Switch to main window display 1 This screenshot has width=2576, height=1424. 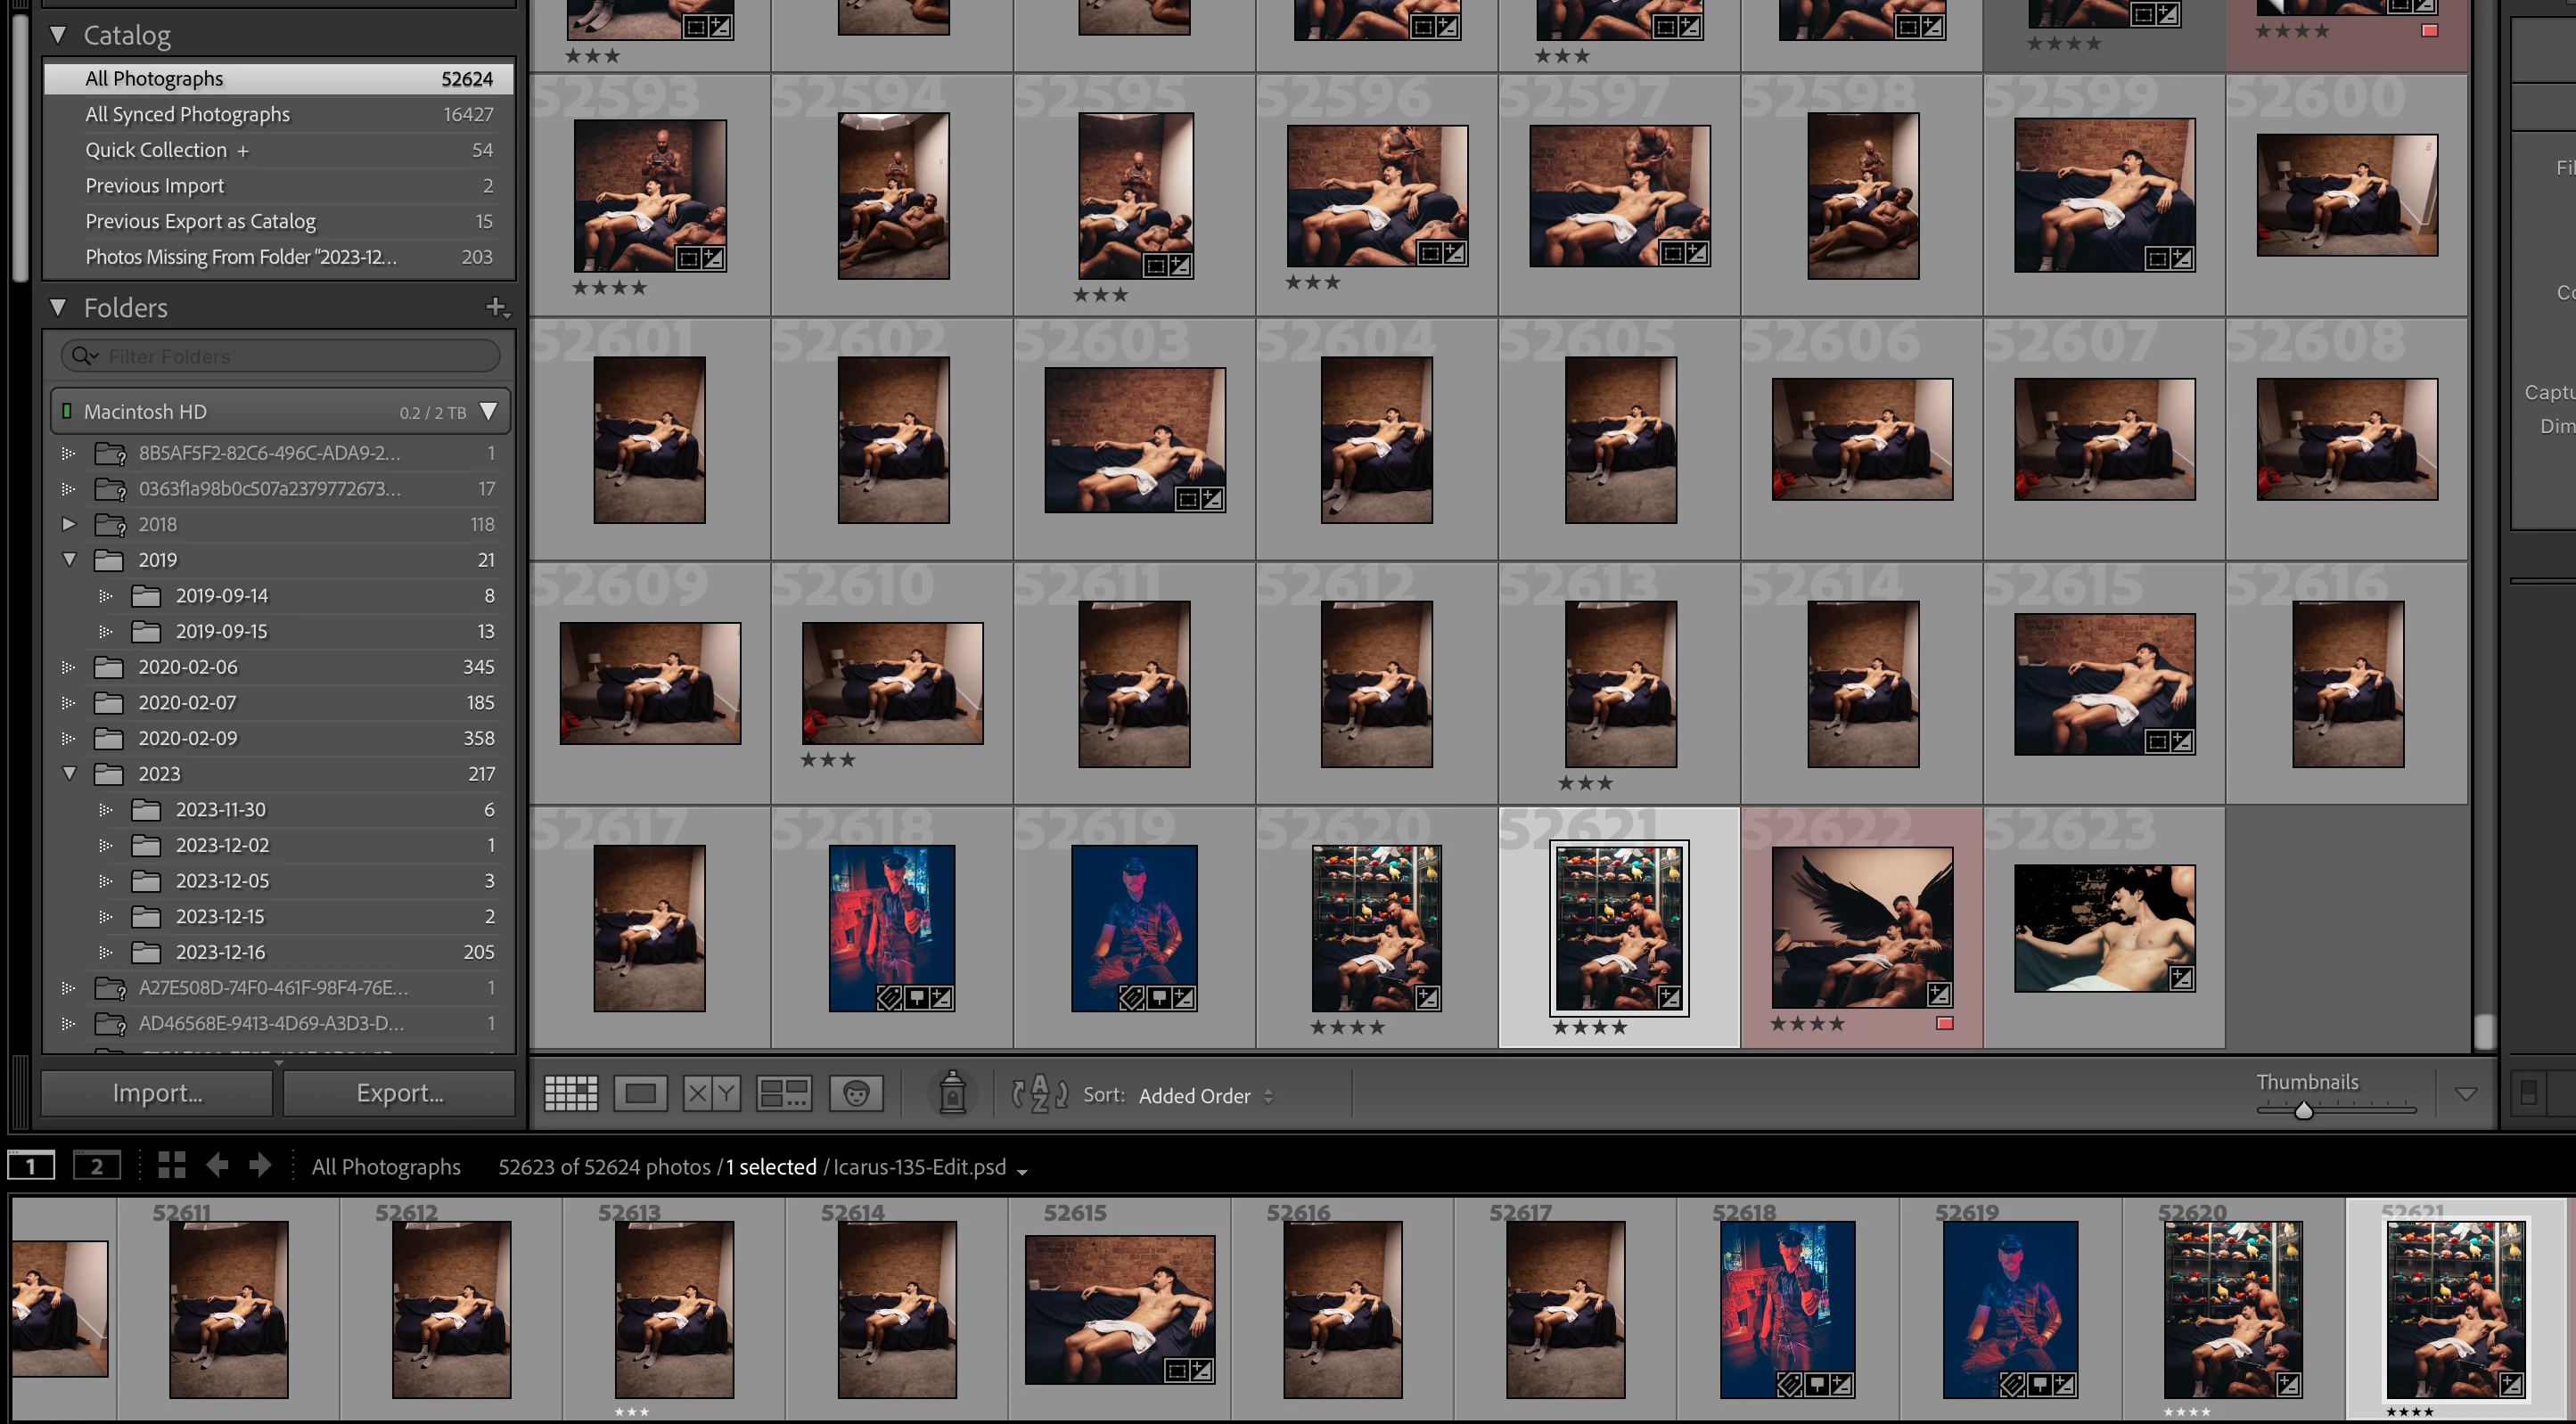pos(31,1165)
